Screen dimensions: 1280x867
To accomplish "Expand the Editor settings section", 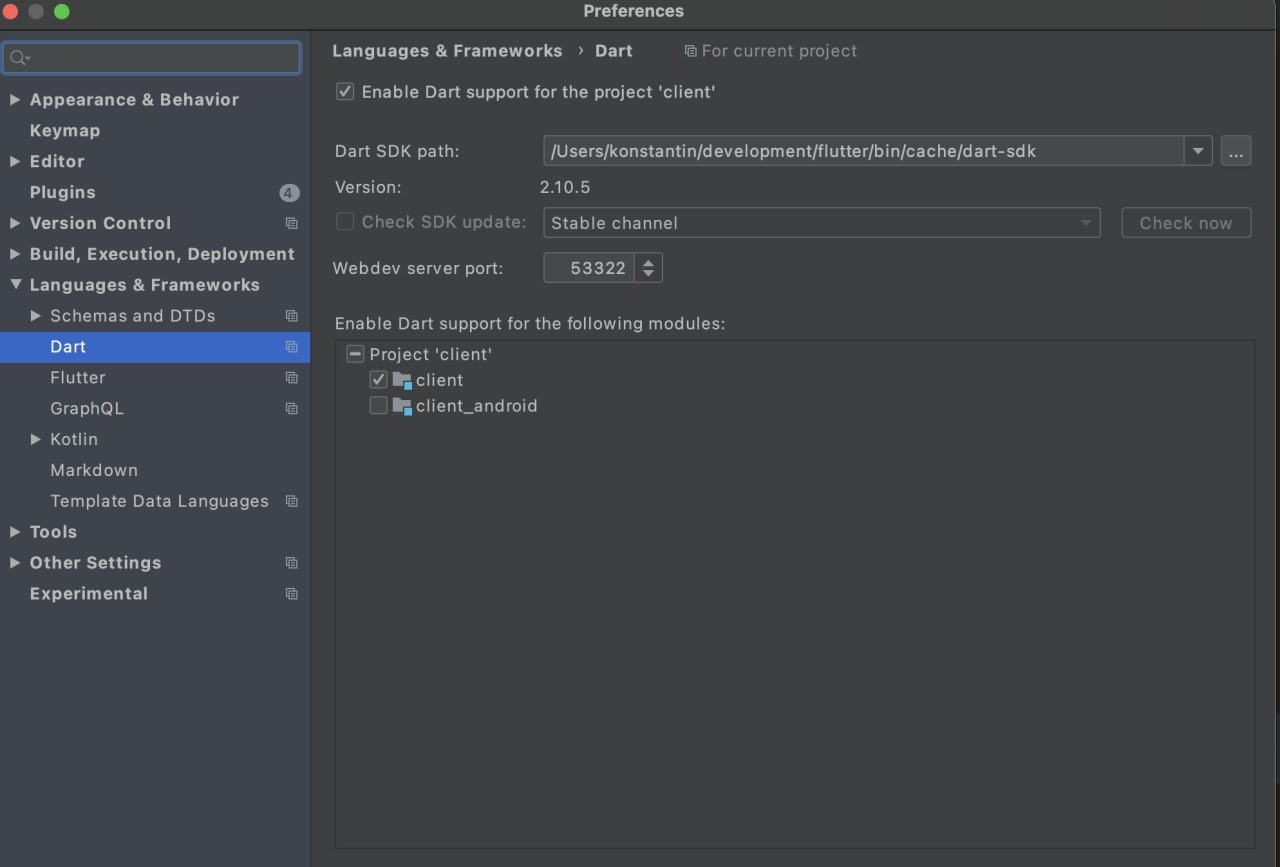I will click(x=15, y=161).
